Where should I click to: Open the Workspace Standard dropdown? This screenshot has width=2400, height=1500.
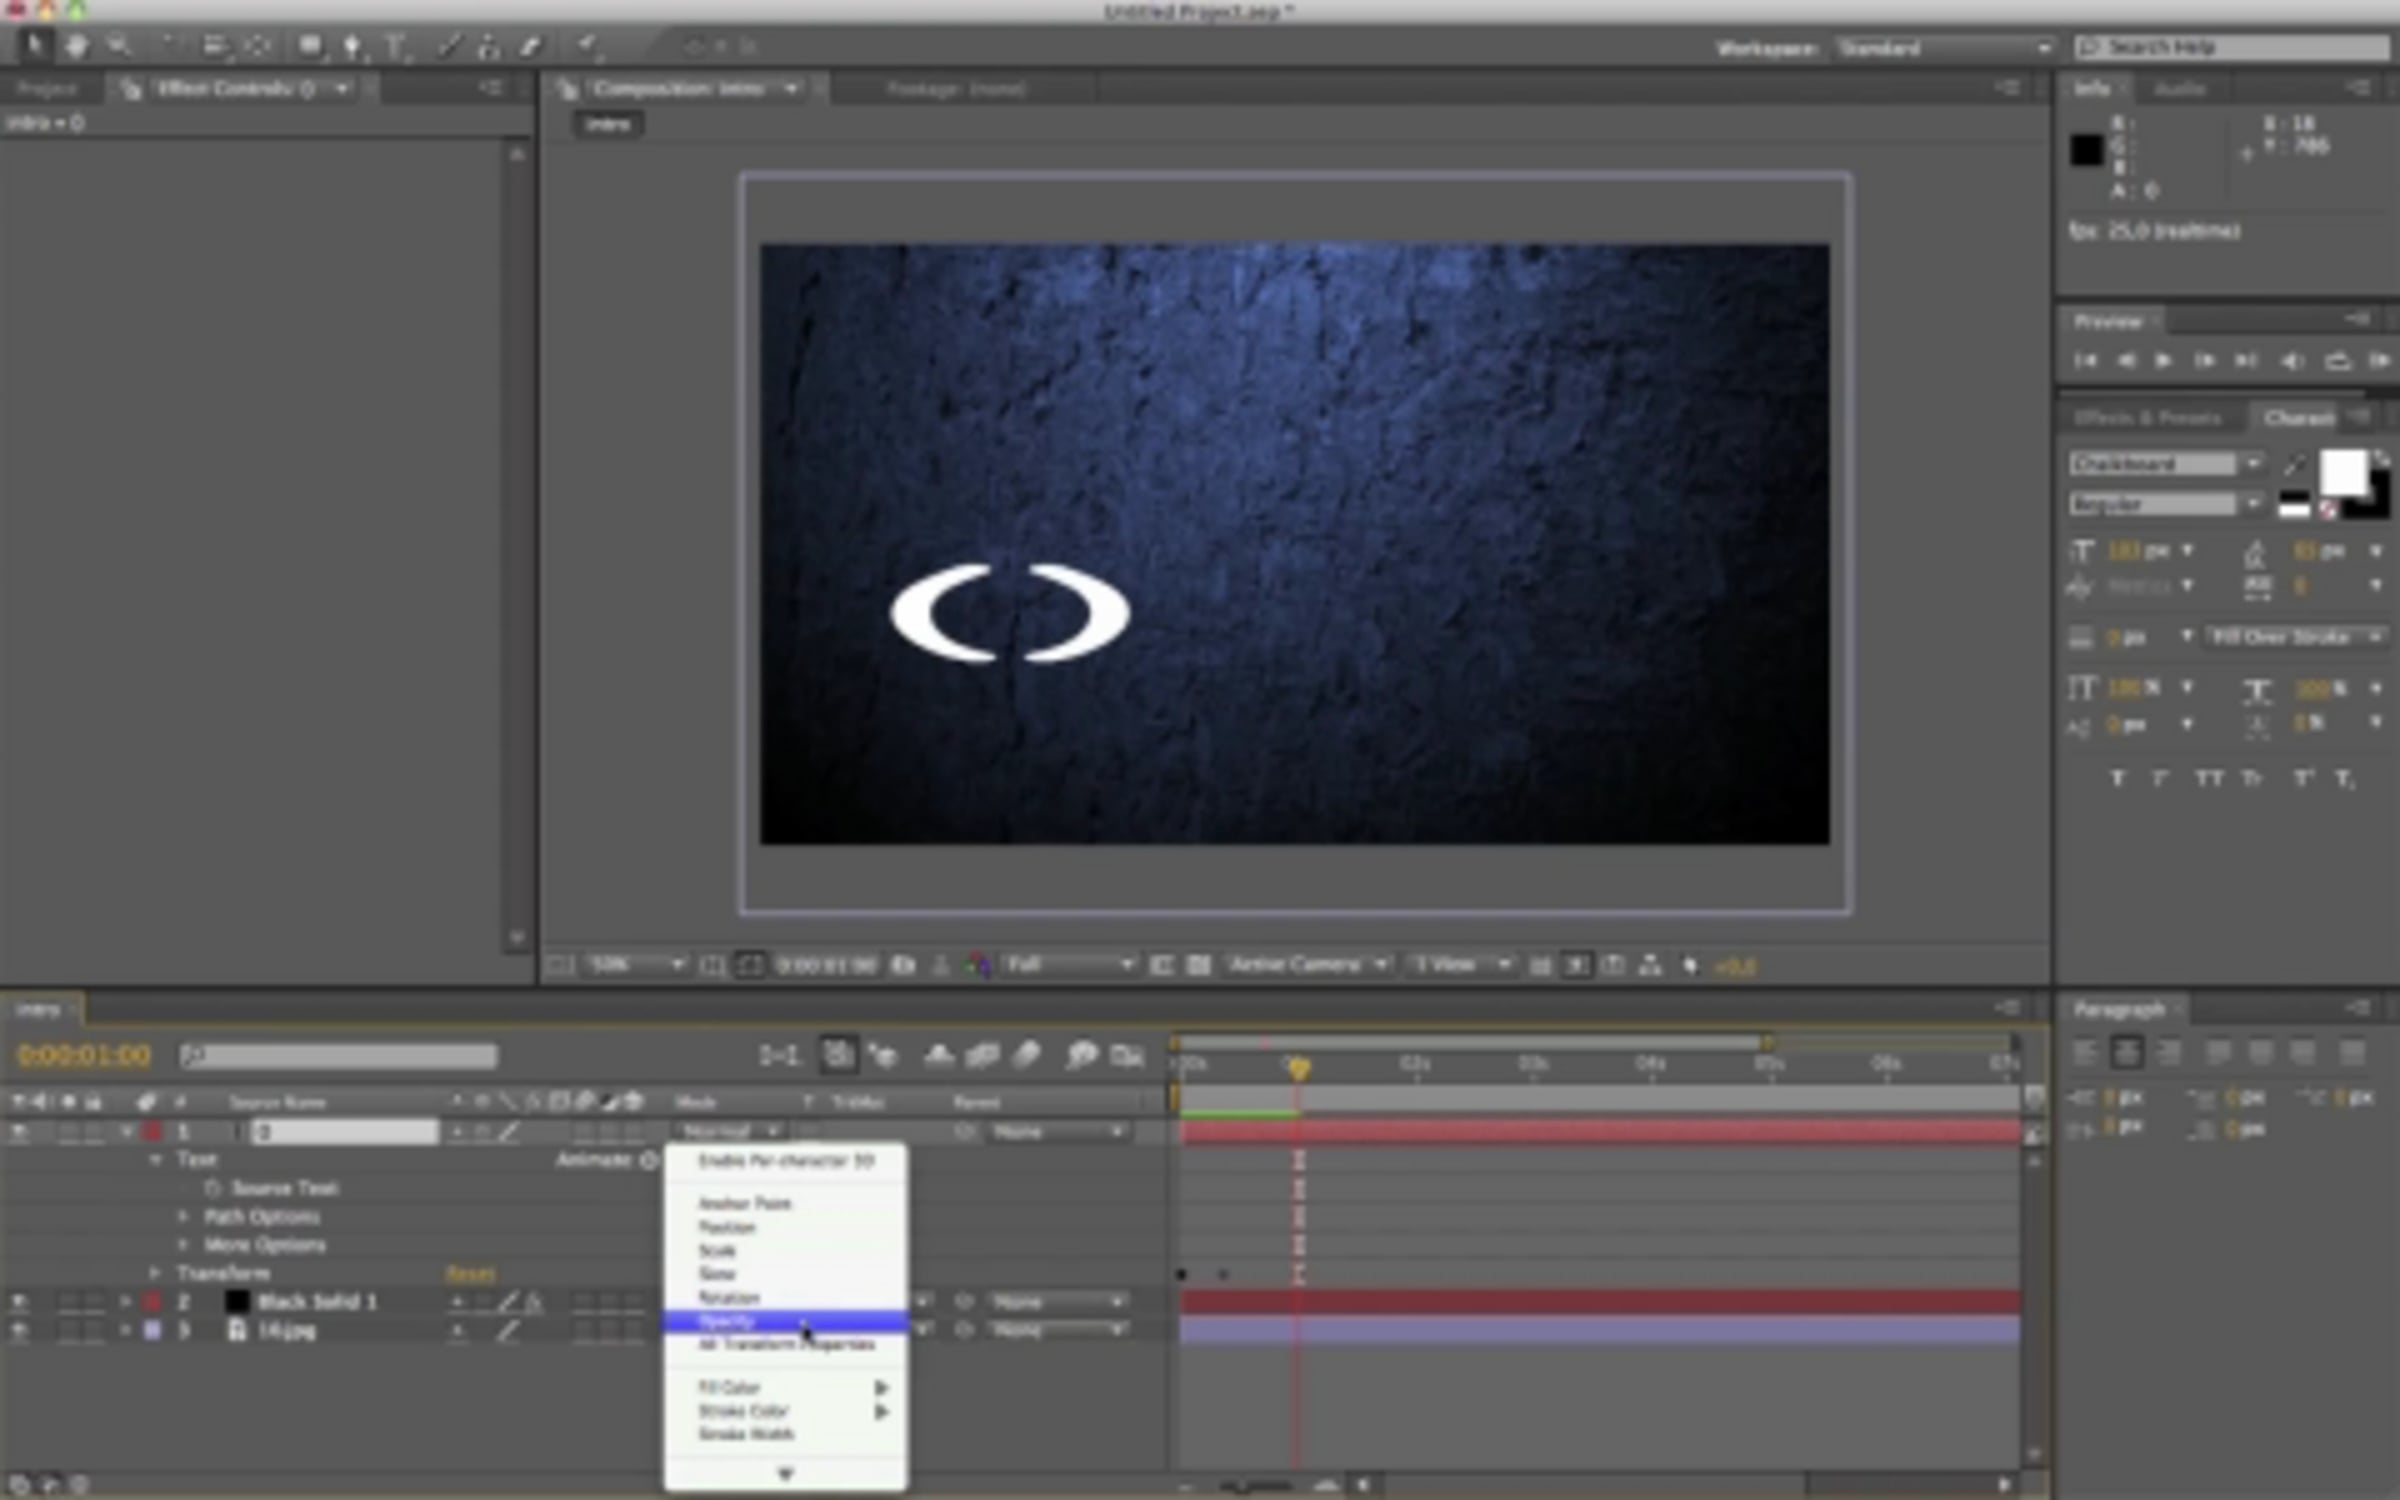pyautogui.click(x=1943, y=48)
